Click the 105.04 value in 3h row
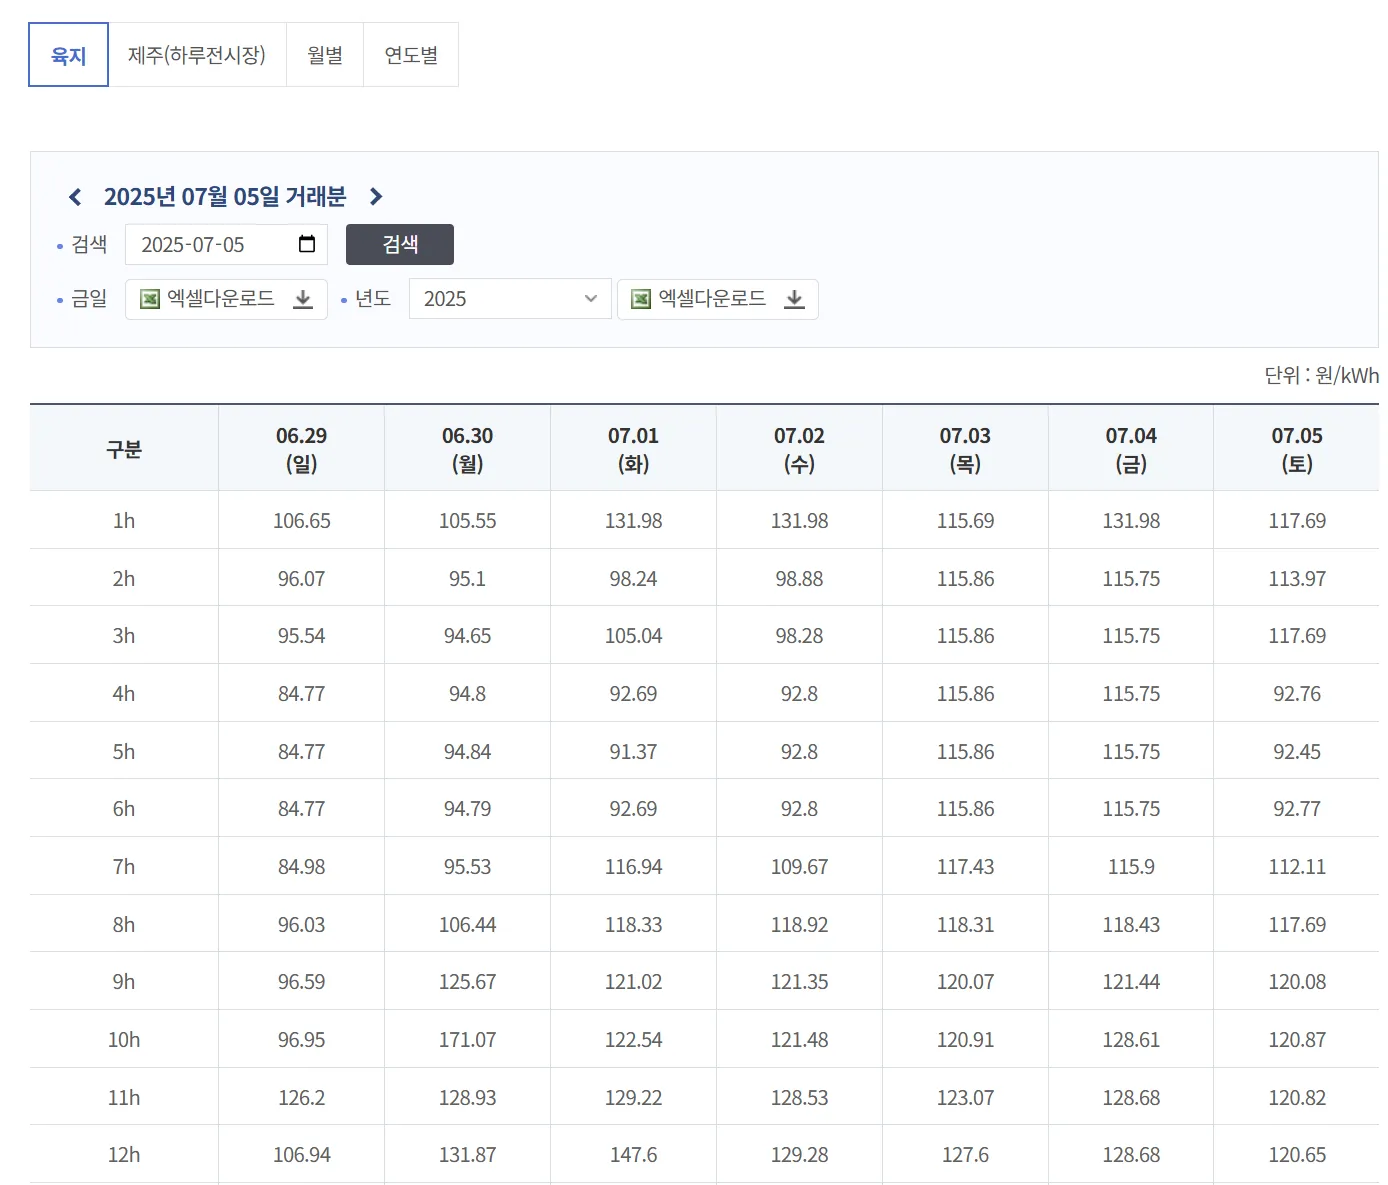The height and width of the screenshot is (1185, 1388). point(633,636)
